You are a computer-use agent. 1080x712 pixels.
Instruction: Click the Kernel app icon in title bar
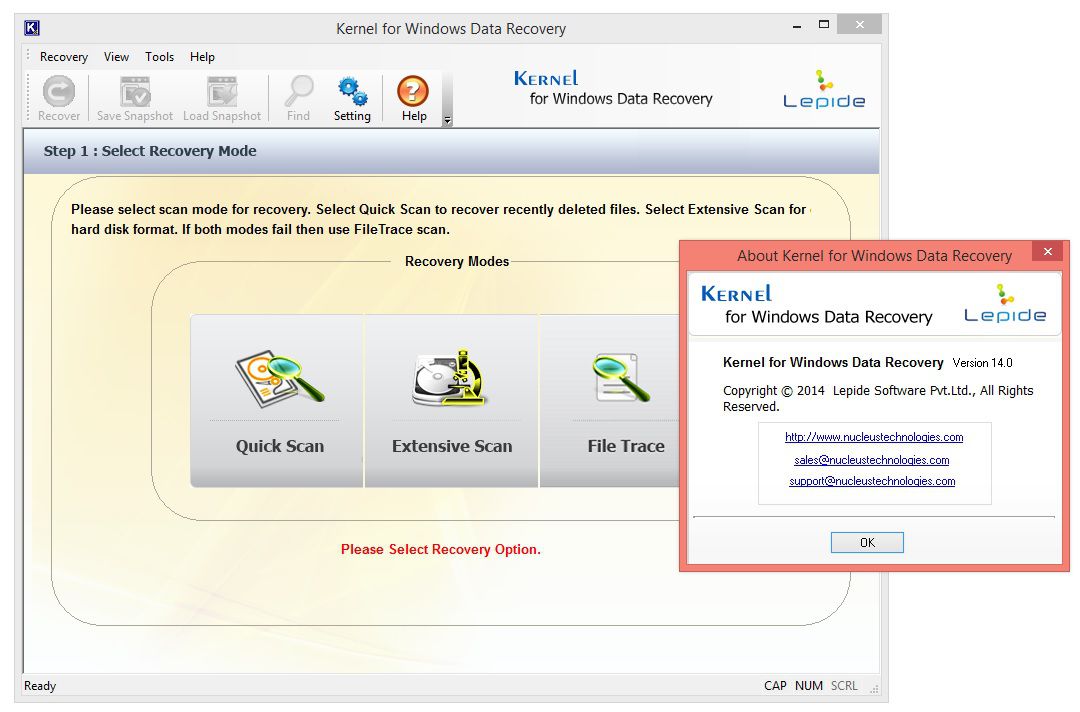(x=32, y=28)
